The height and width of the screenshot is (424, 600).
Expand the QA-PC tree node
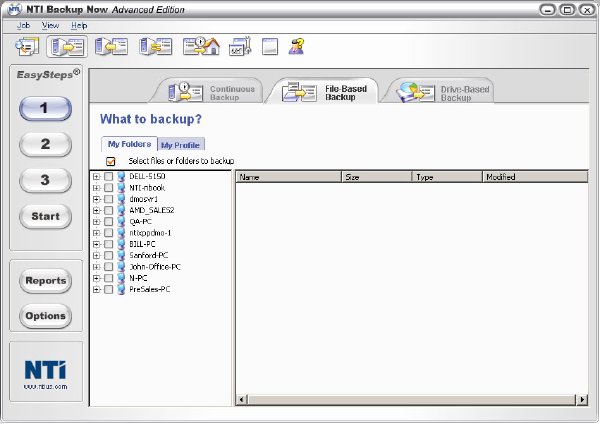coord(96,222)
